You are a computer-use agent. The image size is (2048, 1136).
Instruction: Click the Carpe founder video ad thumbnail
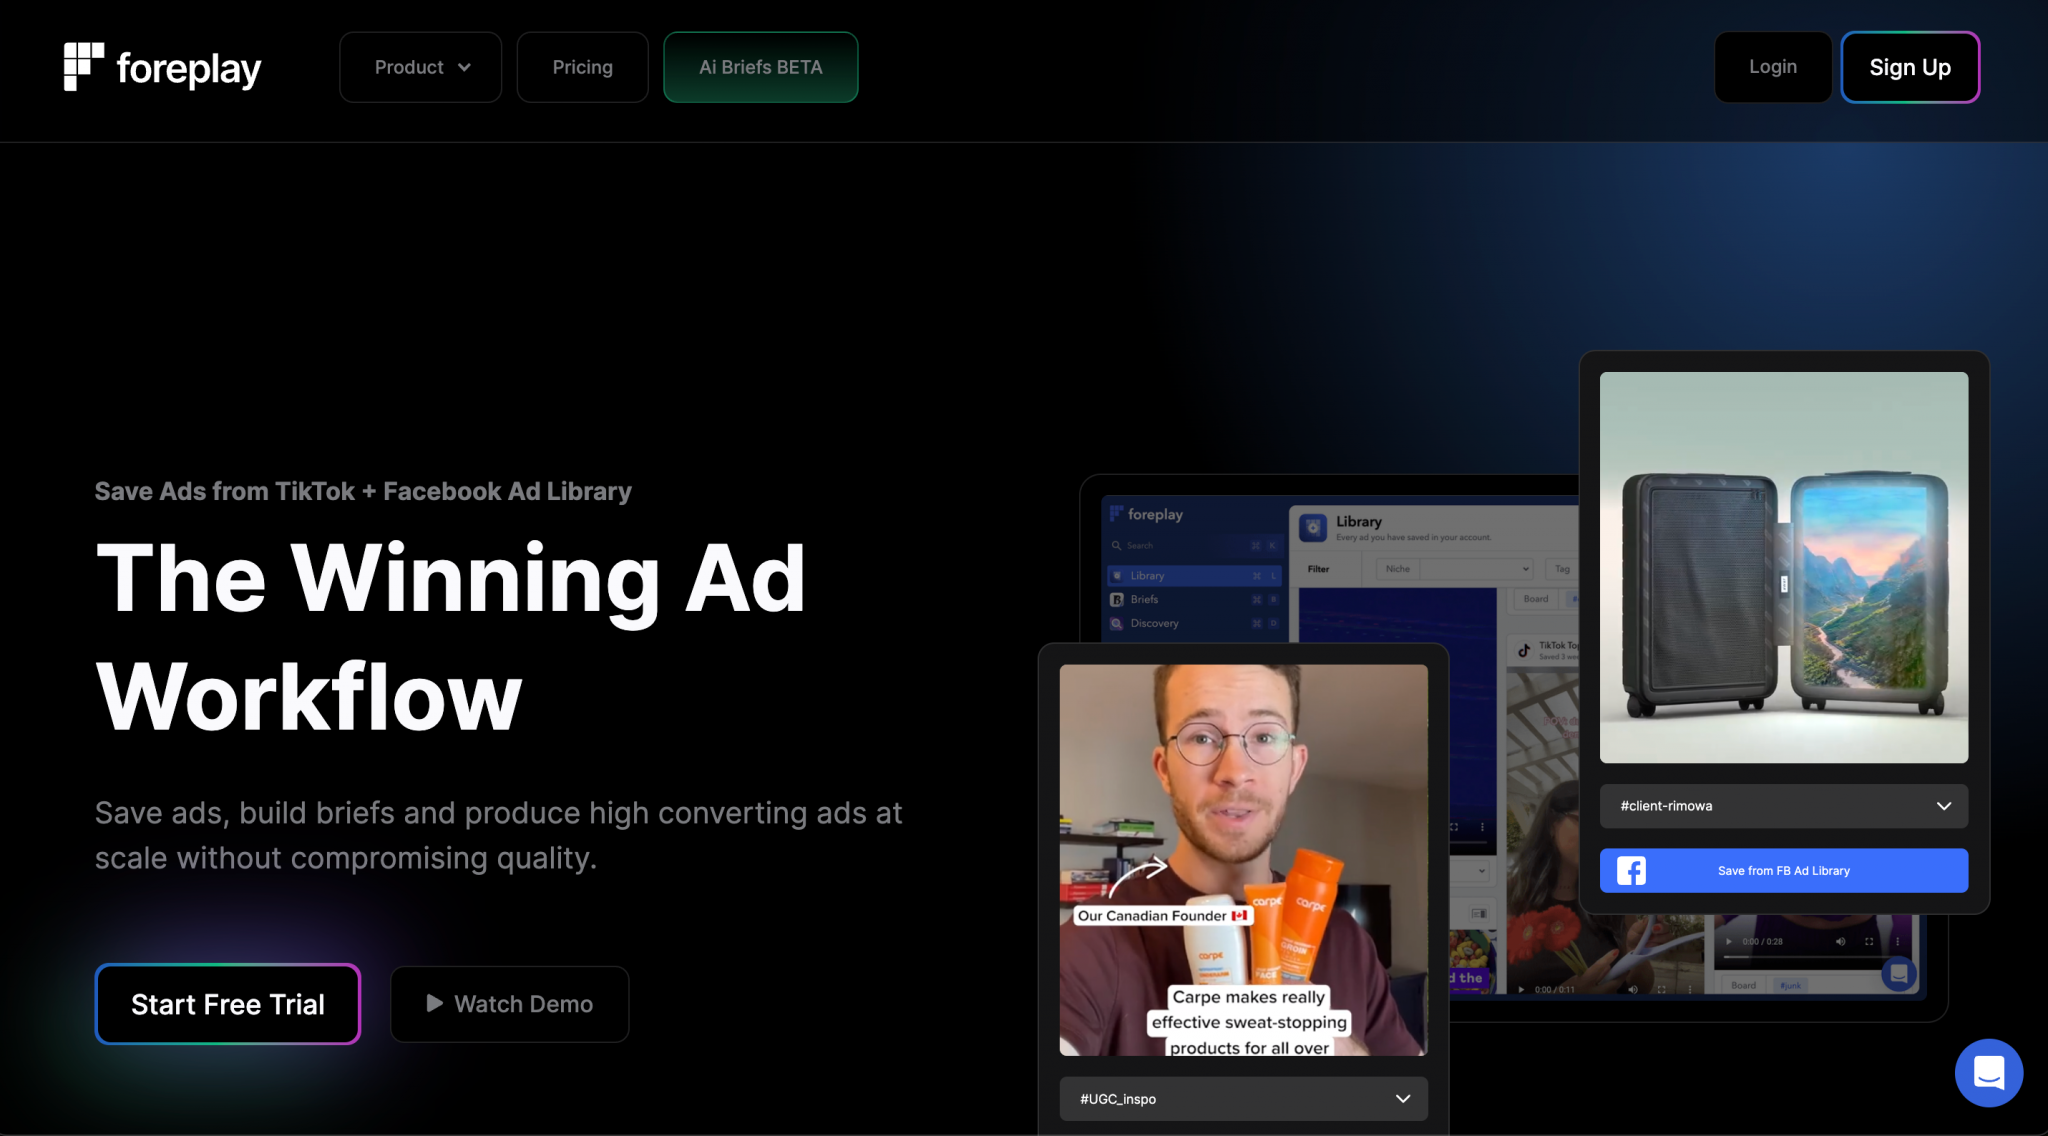pos(1243,860)
